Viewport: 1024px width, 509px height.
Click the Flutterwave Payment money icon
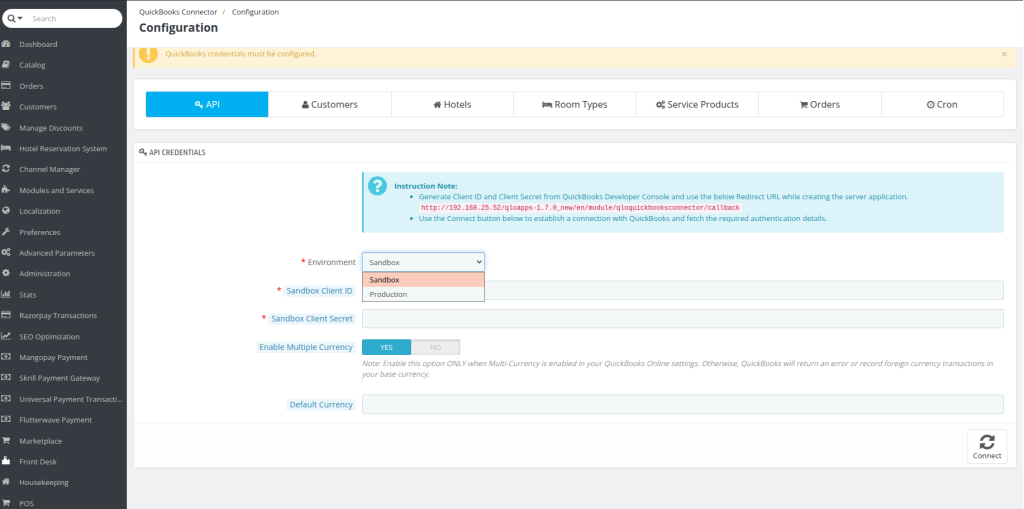pyautogui.click(x=6, y=419)
